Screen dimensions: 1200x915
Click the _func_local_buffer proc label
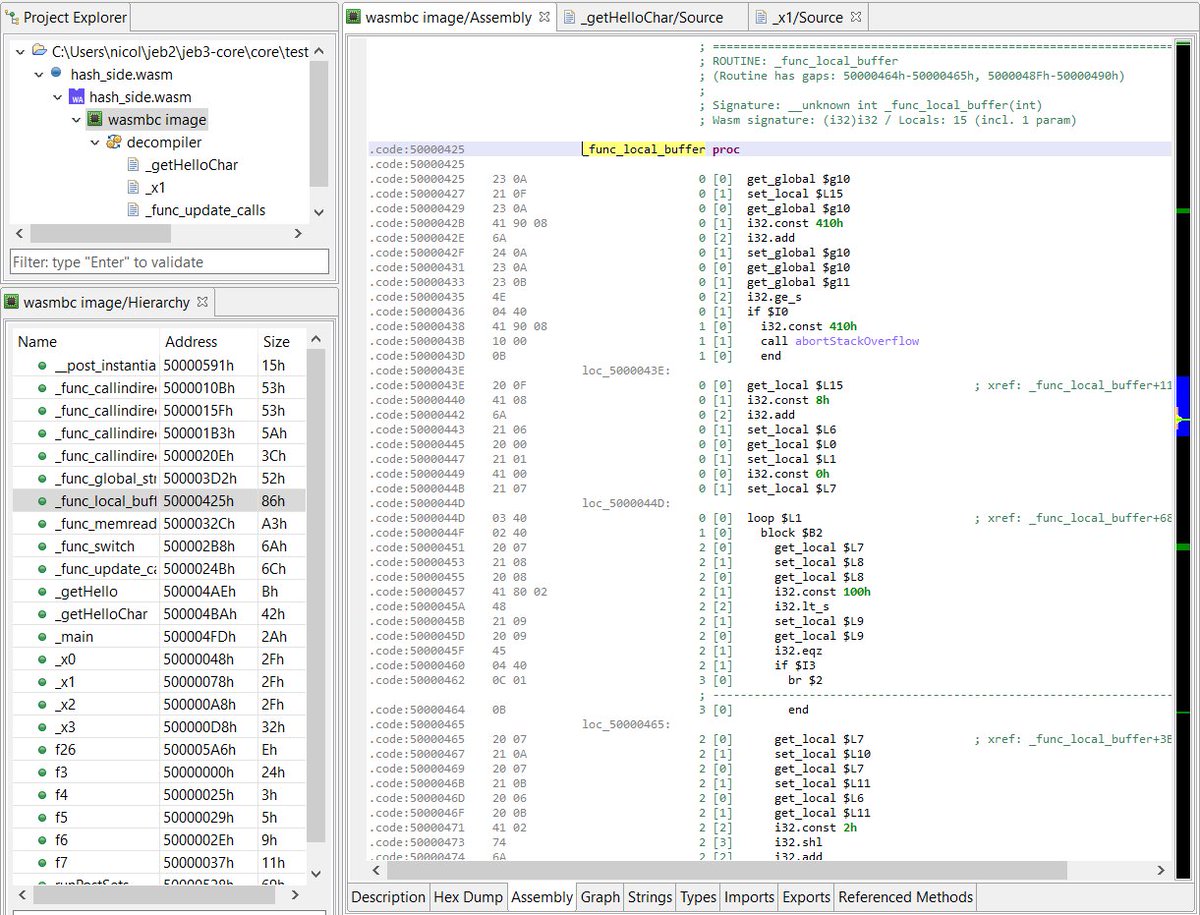point(643,149)
